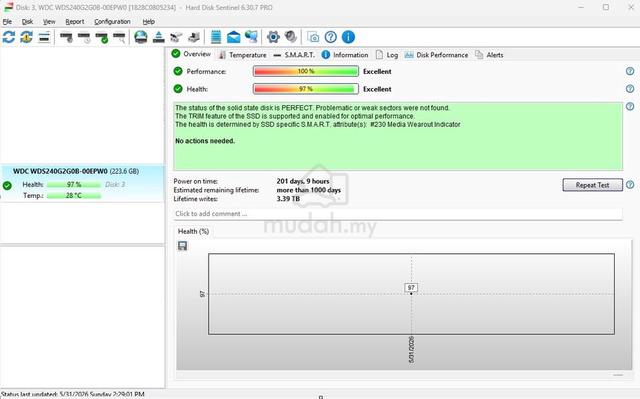
Task: Open the blue notepad report icon
Action: tap(216, 37)
